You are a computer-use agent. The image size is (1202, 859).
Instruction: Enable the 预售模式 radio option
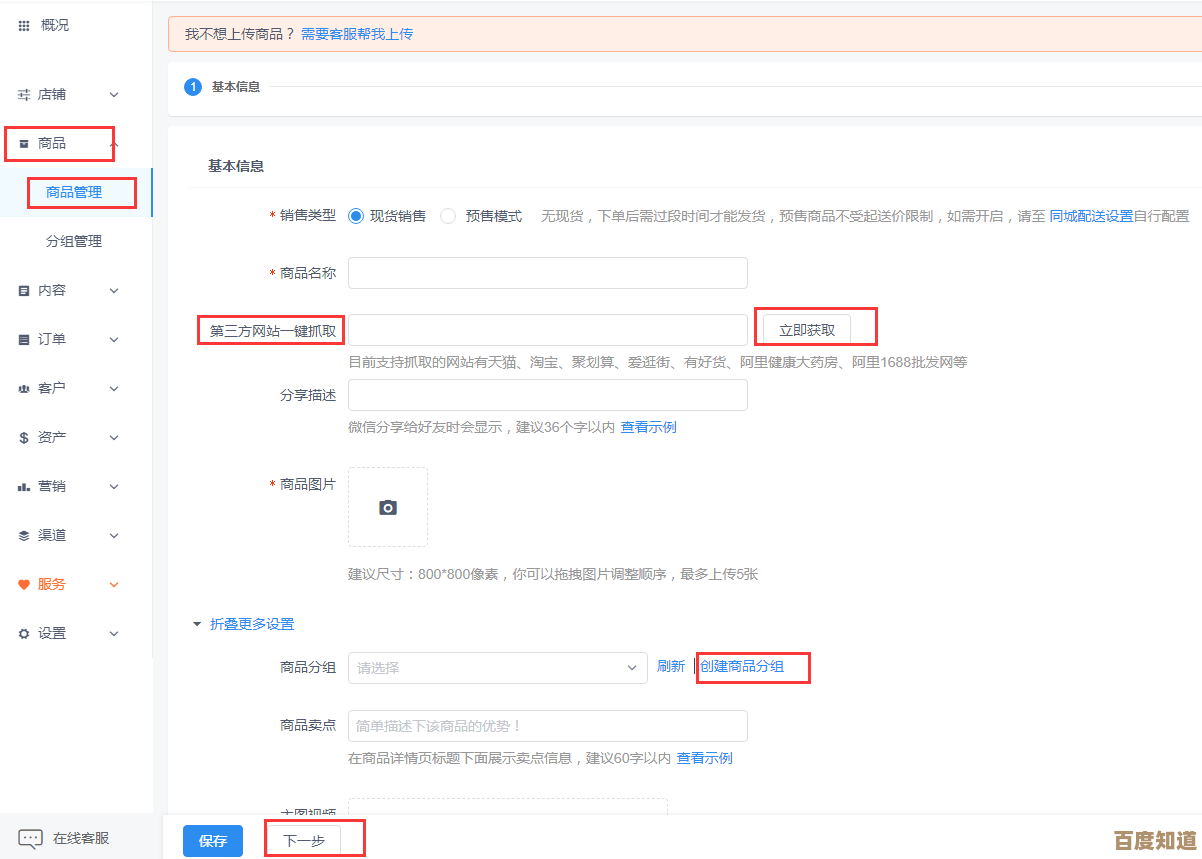click(x=447, y=214)
